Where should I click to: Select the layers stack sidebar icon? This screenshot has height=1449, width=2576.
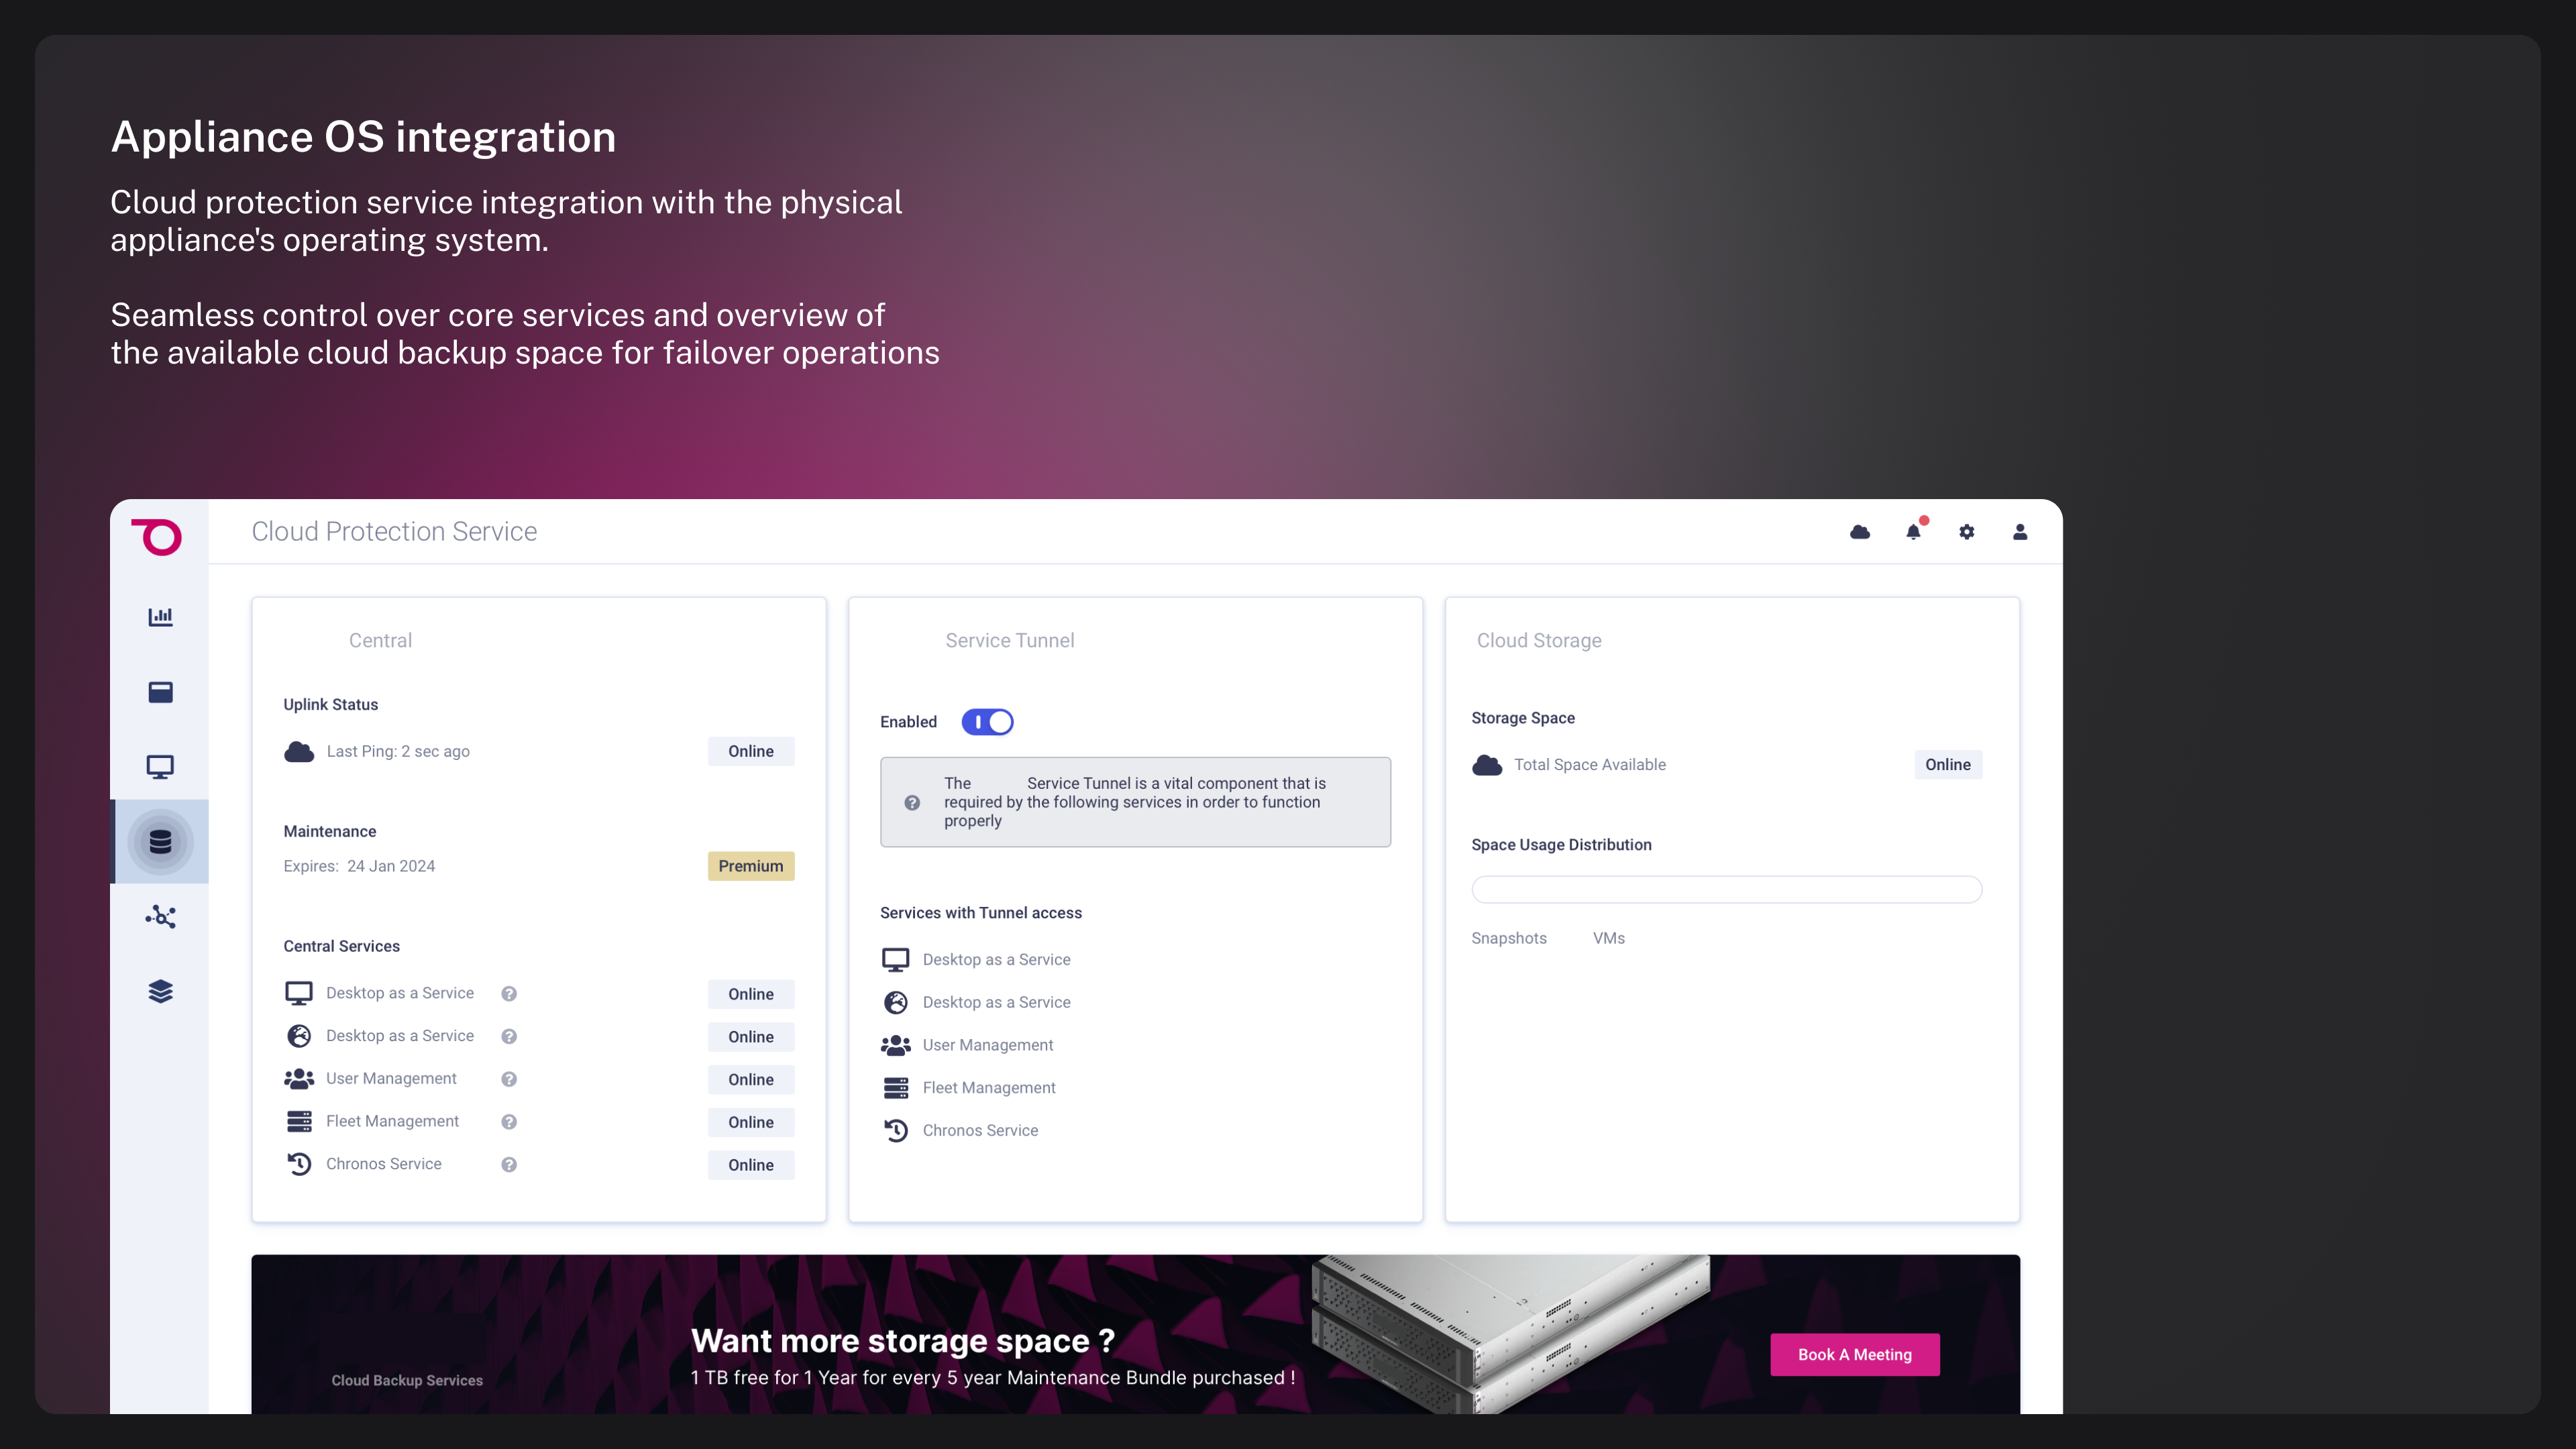(160, 991)
